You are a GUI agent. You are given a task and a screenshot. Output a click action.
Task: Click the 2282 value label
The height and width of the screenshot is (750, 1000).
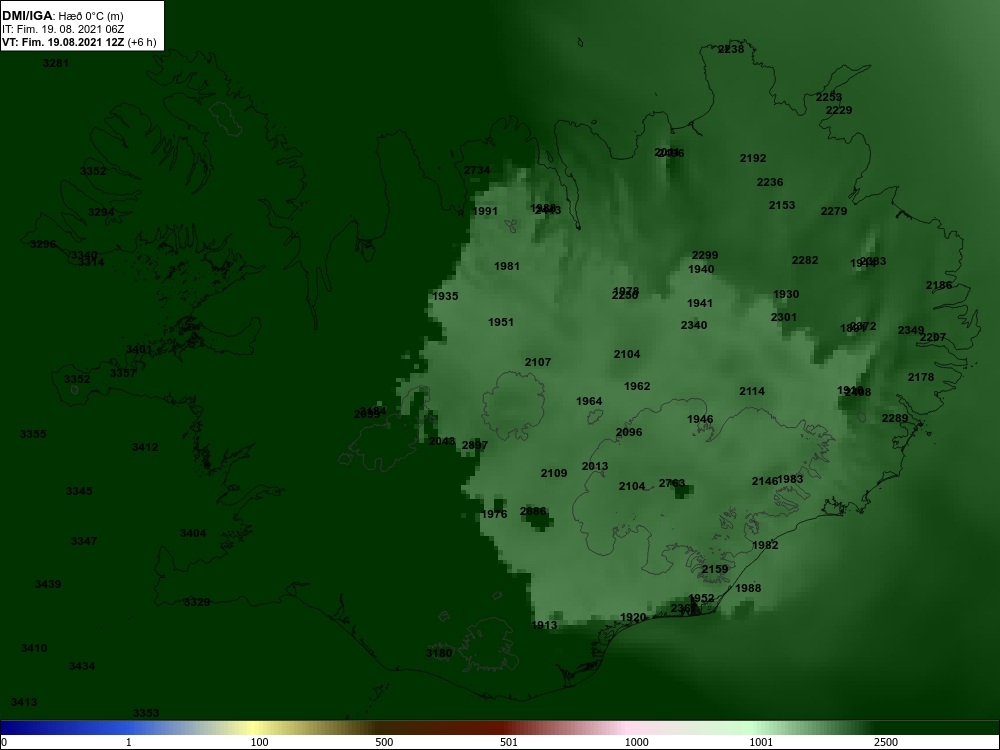click(x=804, y=261)
